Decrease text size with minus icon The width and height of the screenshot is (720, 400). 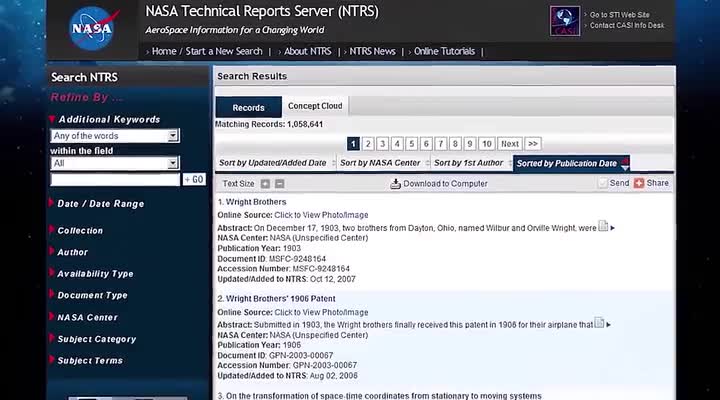tap(280, 184)
